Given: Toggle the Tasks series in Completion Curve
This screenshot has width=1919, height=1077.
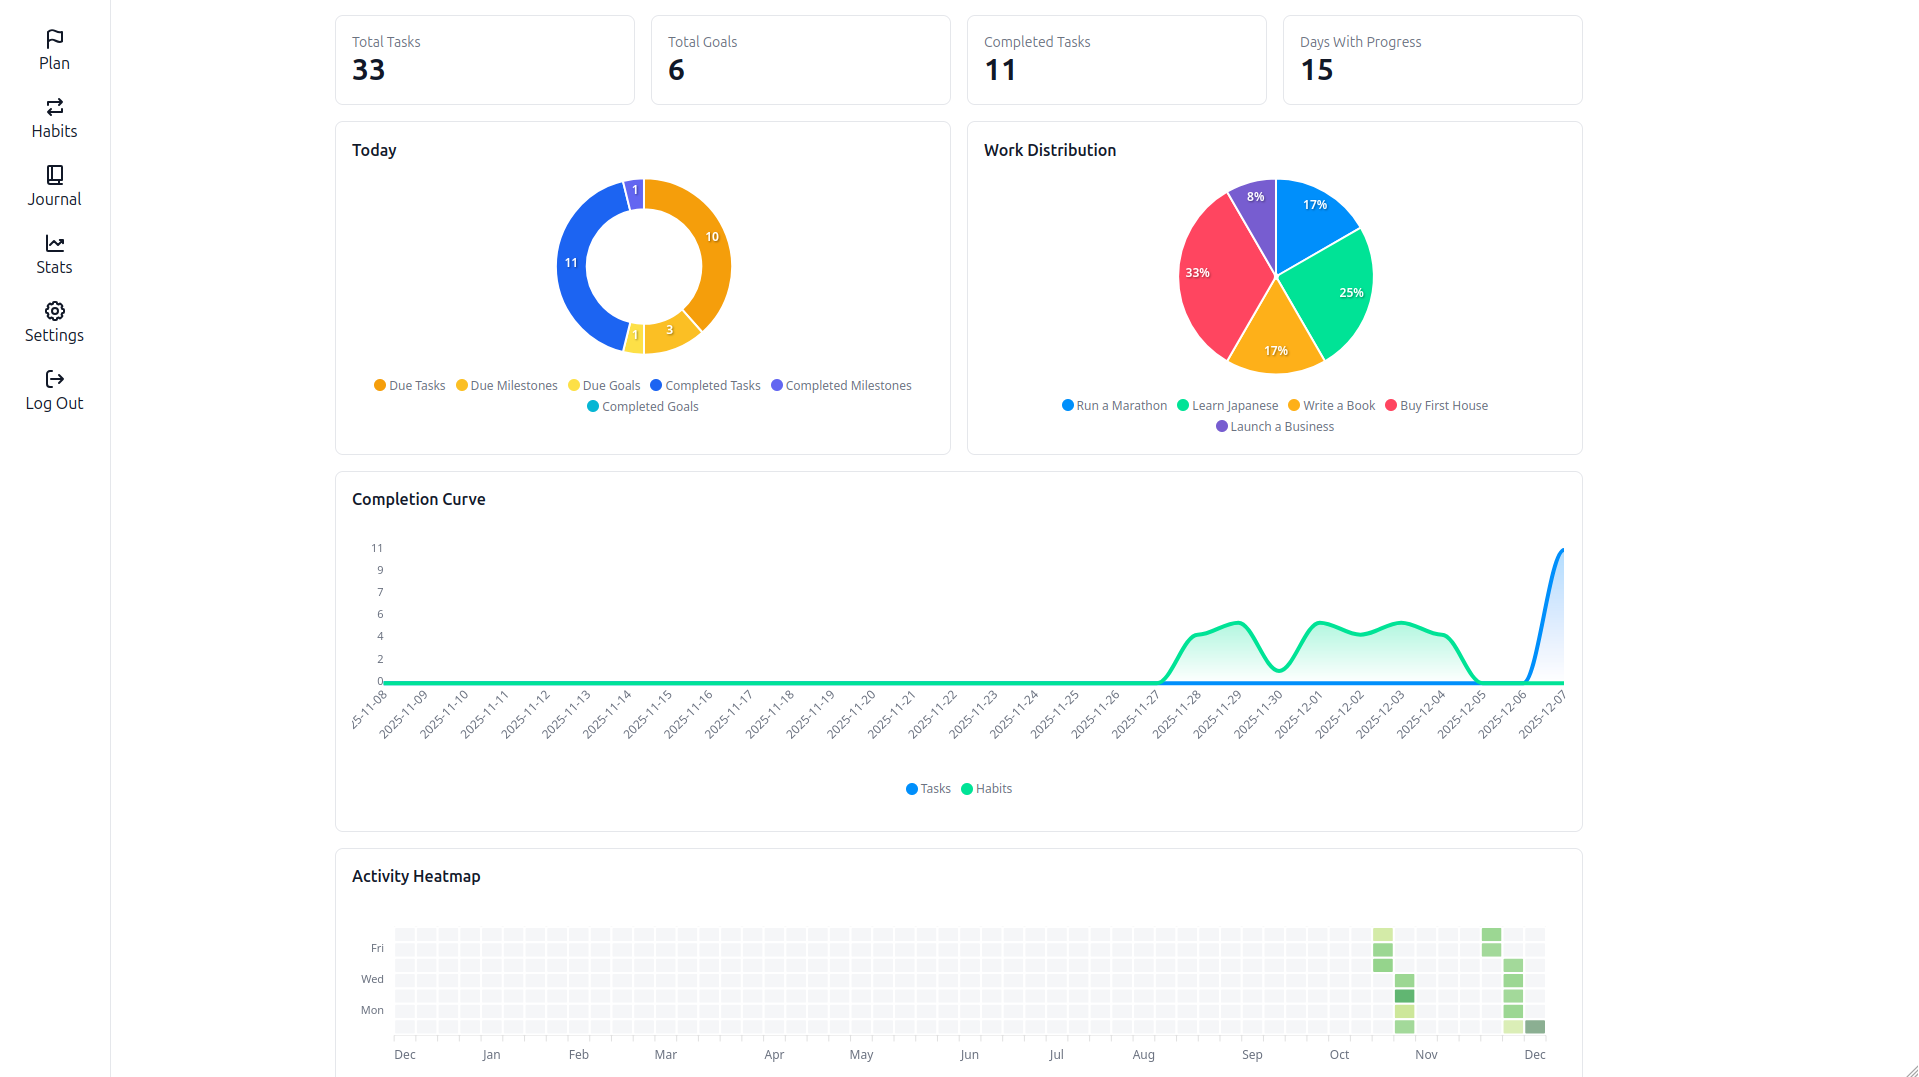Looking at the screenshot, I should click(x=927, y=789).
